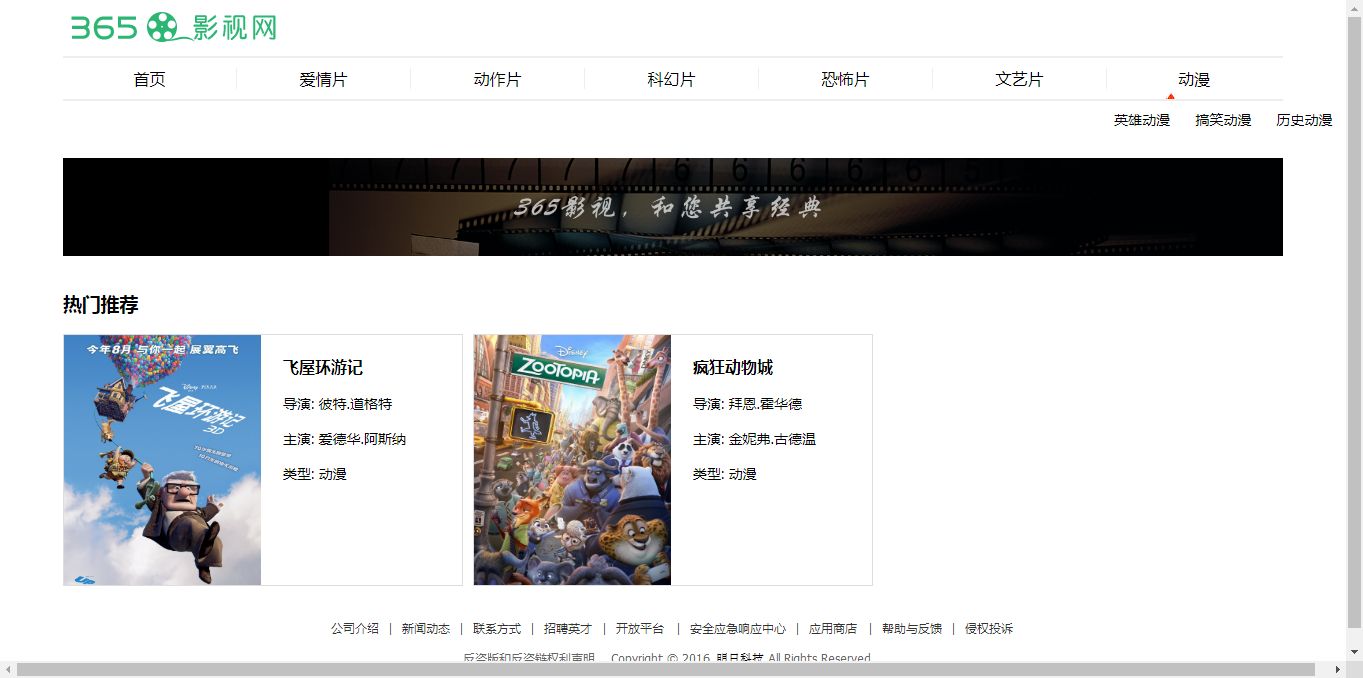Open the Zootopia movie poster

tap(572, 460)
